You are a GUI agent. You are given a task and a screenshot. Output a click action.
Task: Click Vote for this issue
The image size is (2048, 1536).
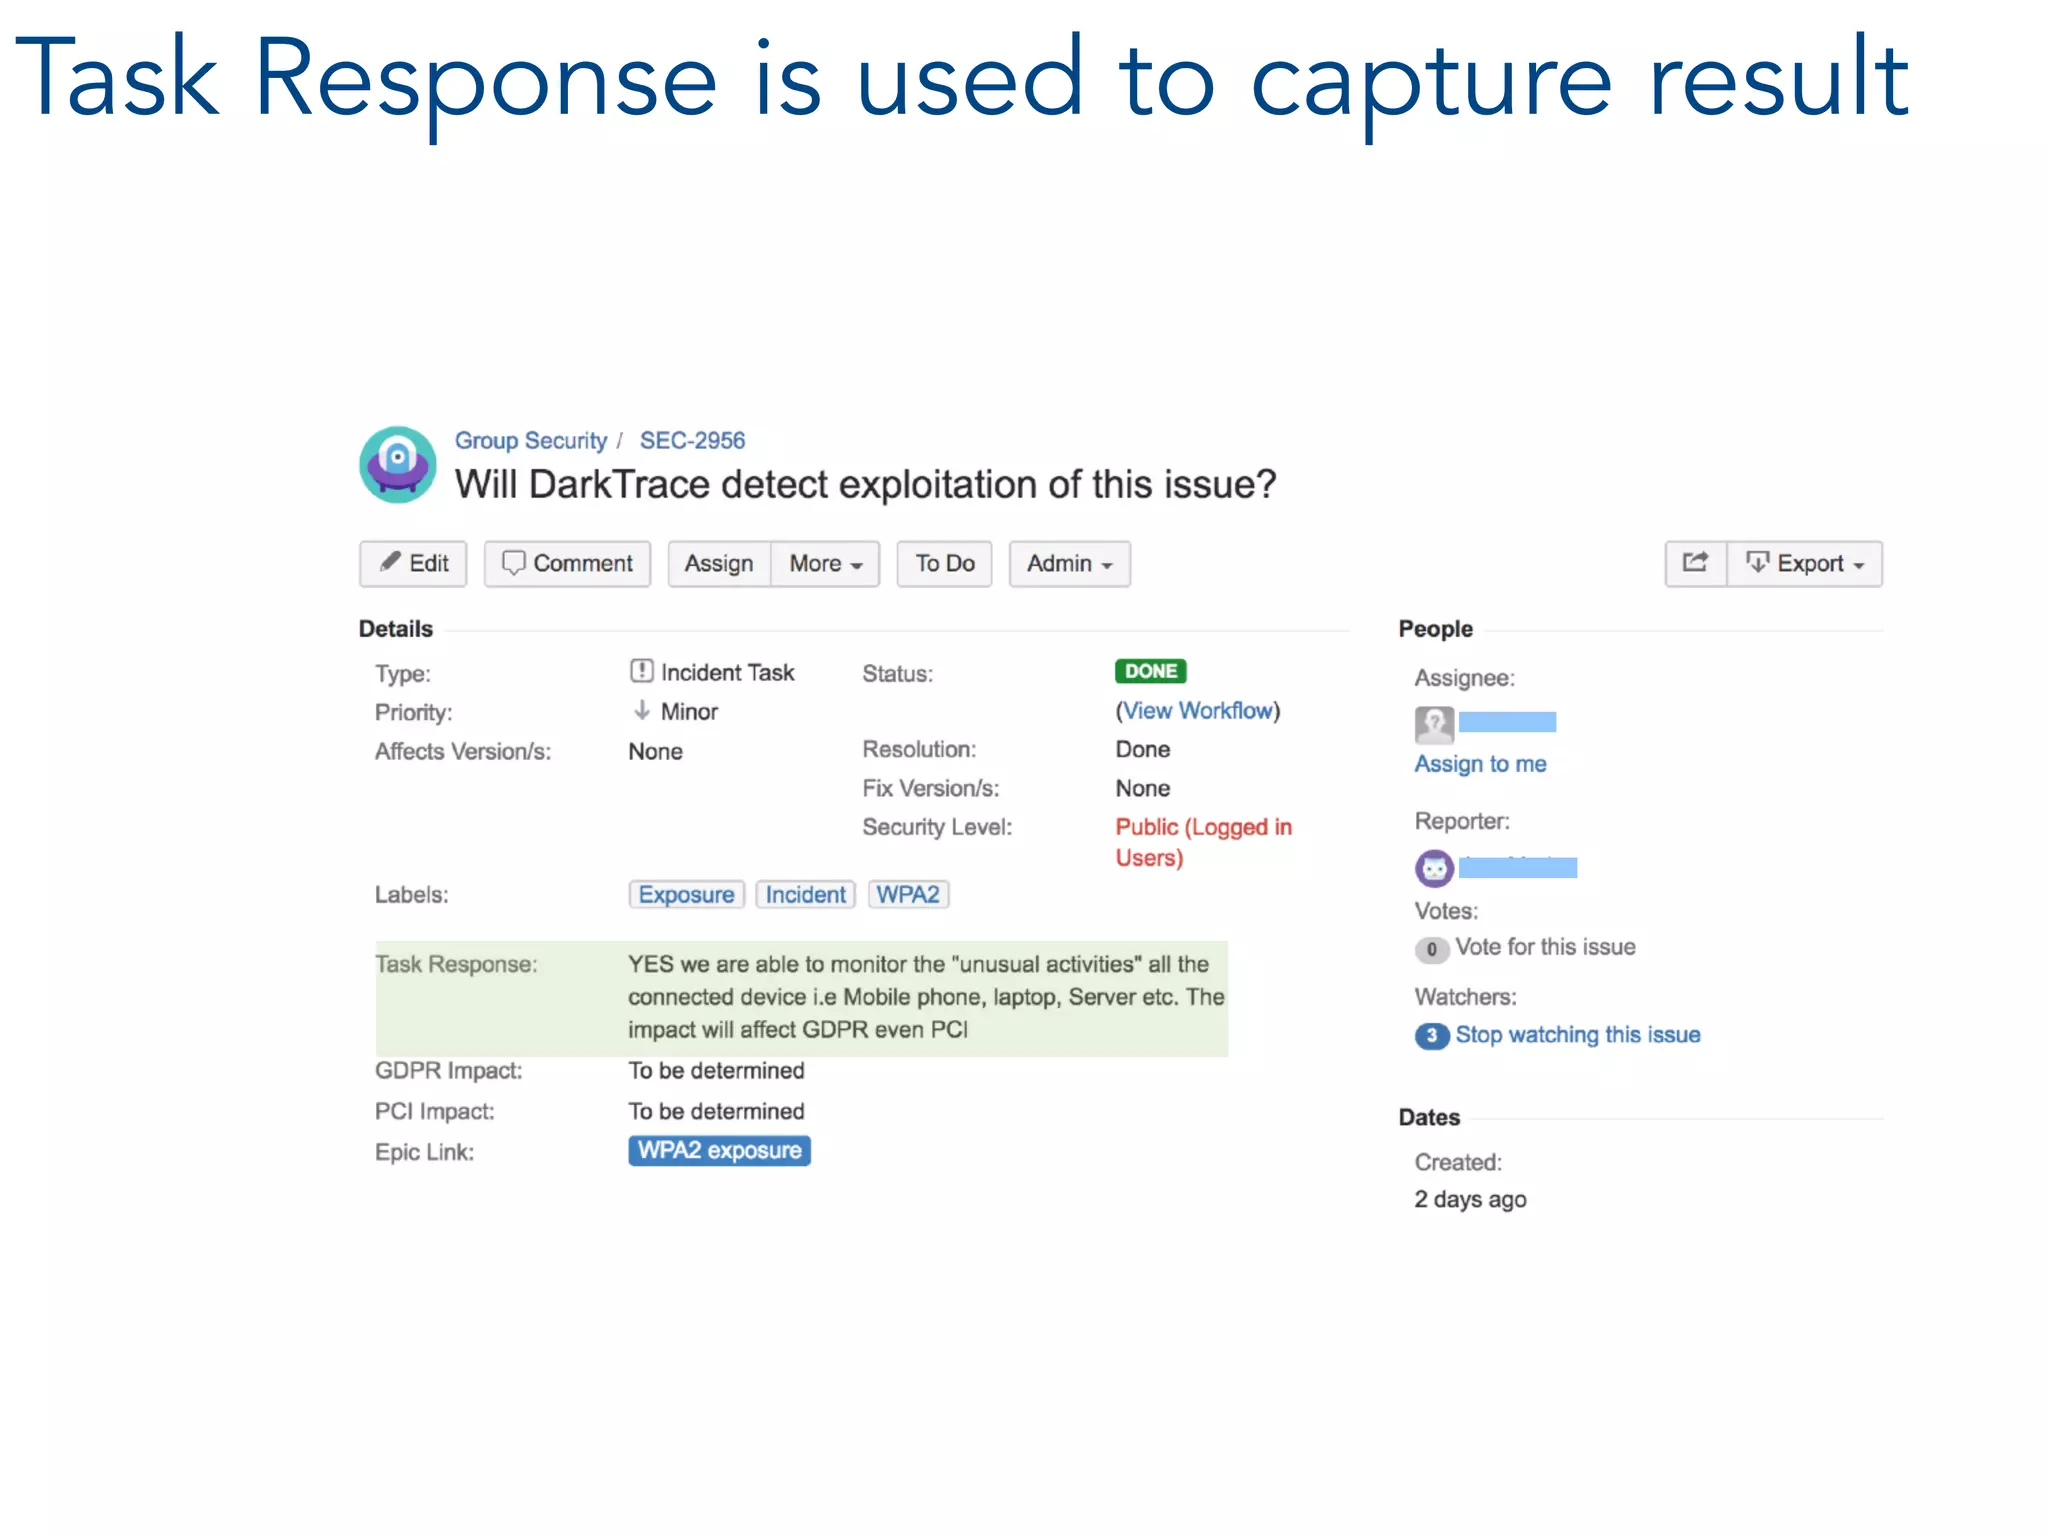1545,947
